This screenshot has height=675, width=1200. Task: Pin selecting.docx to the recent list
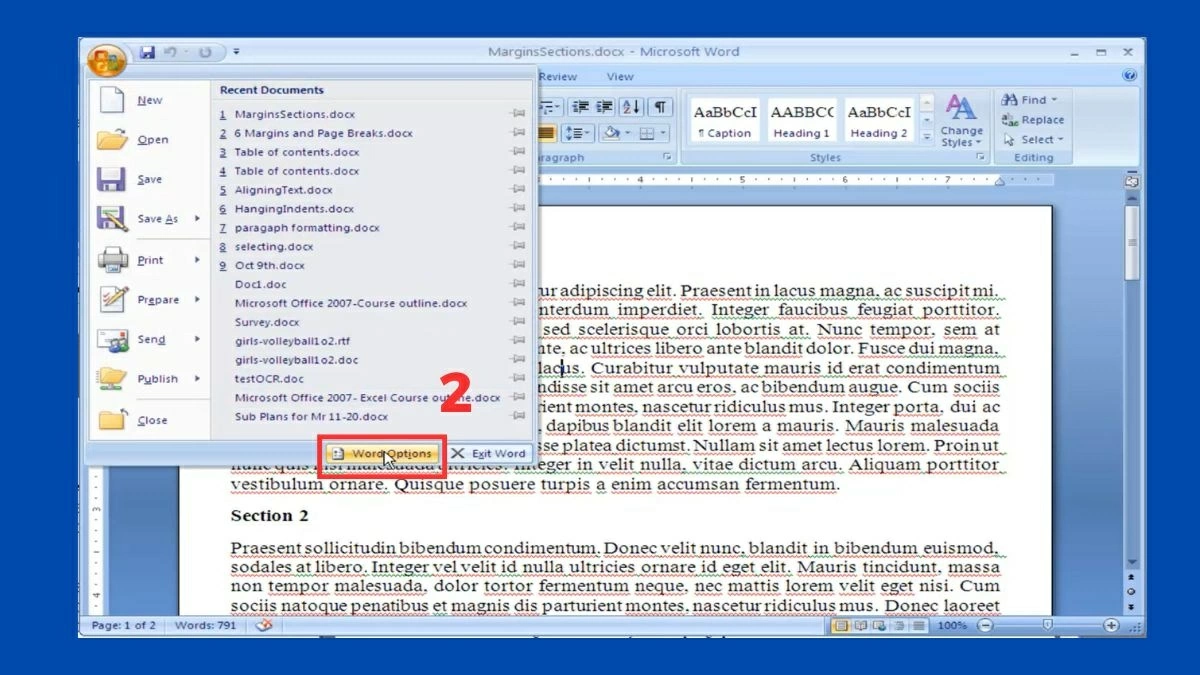pyautogui.click(x=518, y=247)
